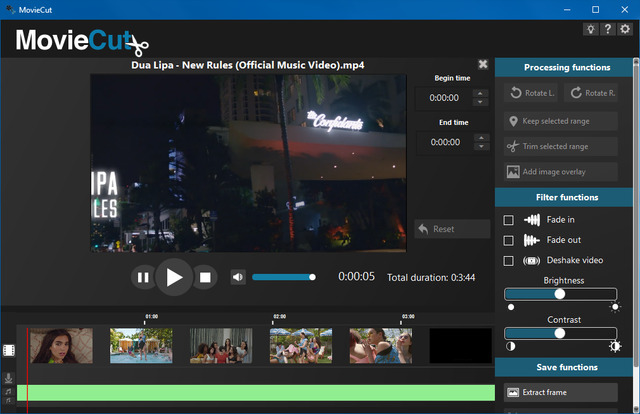The height and width of the screenshot is (414, 640).
Task: Pause the video playback
Action: pos(143,277)
